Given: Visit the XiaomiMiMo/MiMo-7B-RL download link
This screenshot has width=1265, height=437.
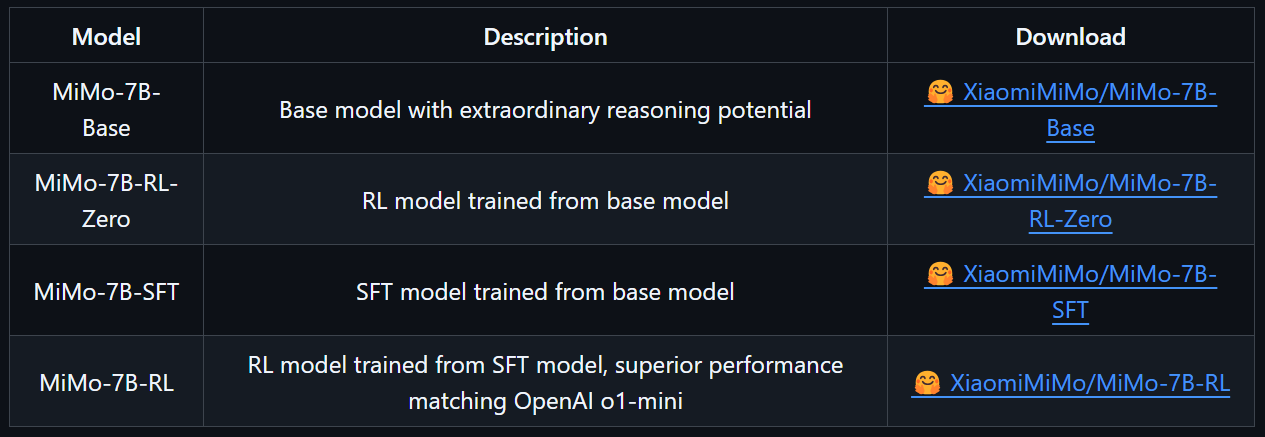Looking at the screenshot, I should point(1089,382).
